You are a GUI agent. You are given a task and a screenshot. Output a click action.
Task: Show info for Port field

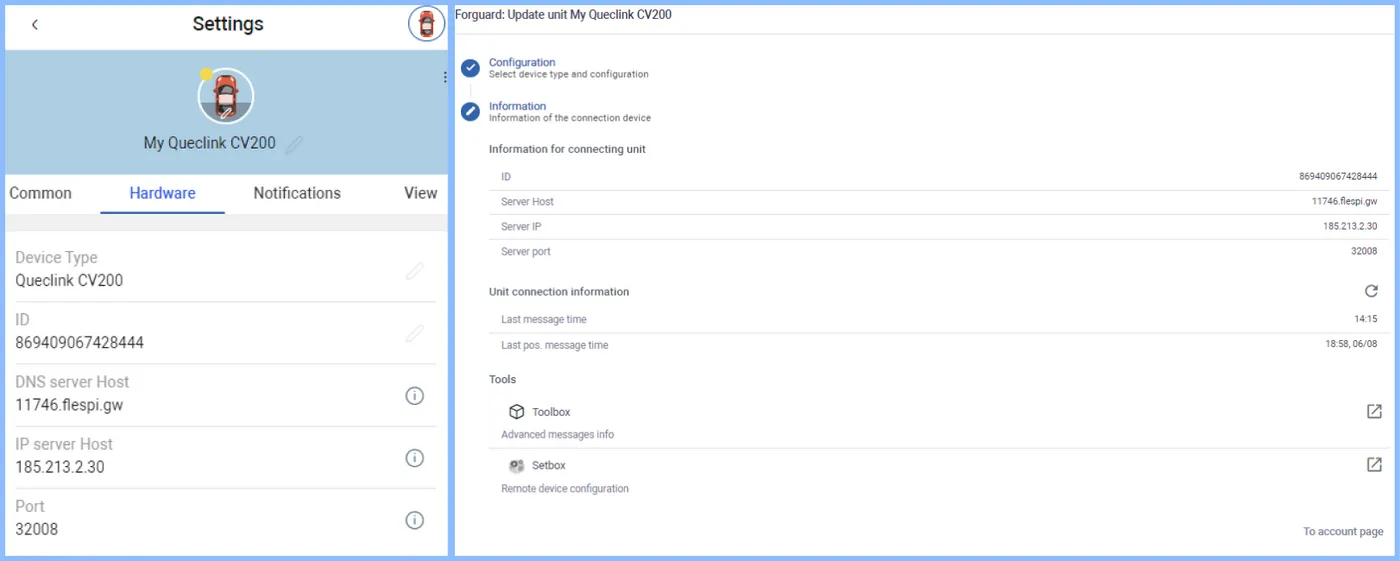(x=415, y=520)
